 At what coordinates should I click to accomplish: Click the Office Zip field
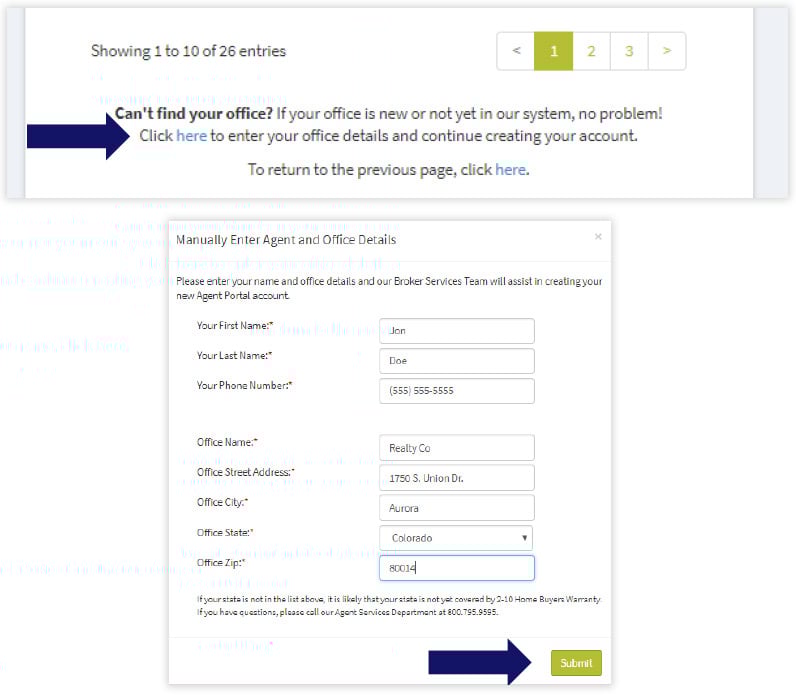pyautogui.click(x=456, y=568)
